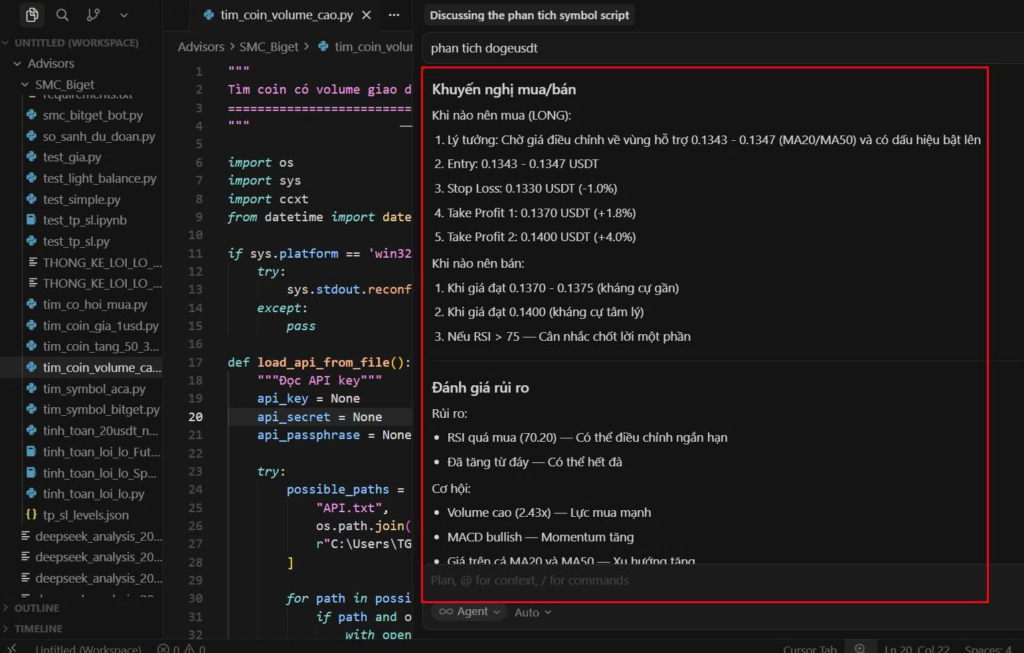The height and width of the screenshot is (653, 1024).
Task: Click the editor more actions ellipsis
Action: tap(394, 16)
